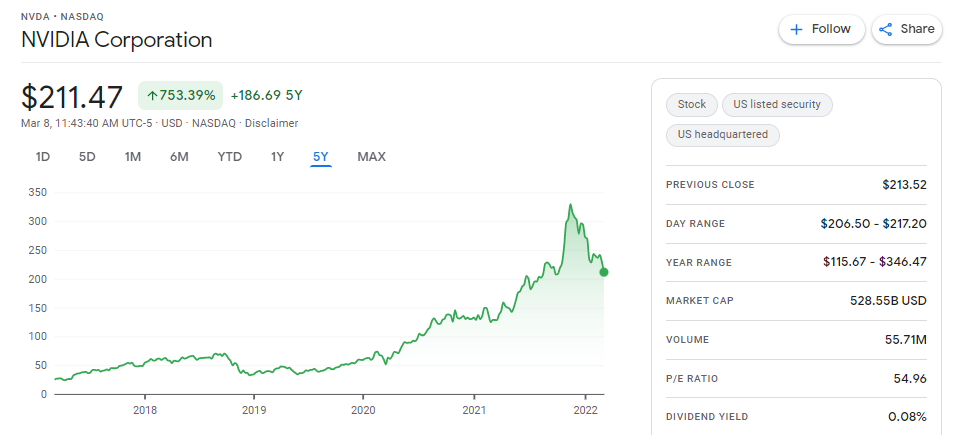Click the NVIDIA Corporation title
Screen dimensions: 970x435
[x=117, y=40]
